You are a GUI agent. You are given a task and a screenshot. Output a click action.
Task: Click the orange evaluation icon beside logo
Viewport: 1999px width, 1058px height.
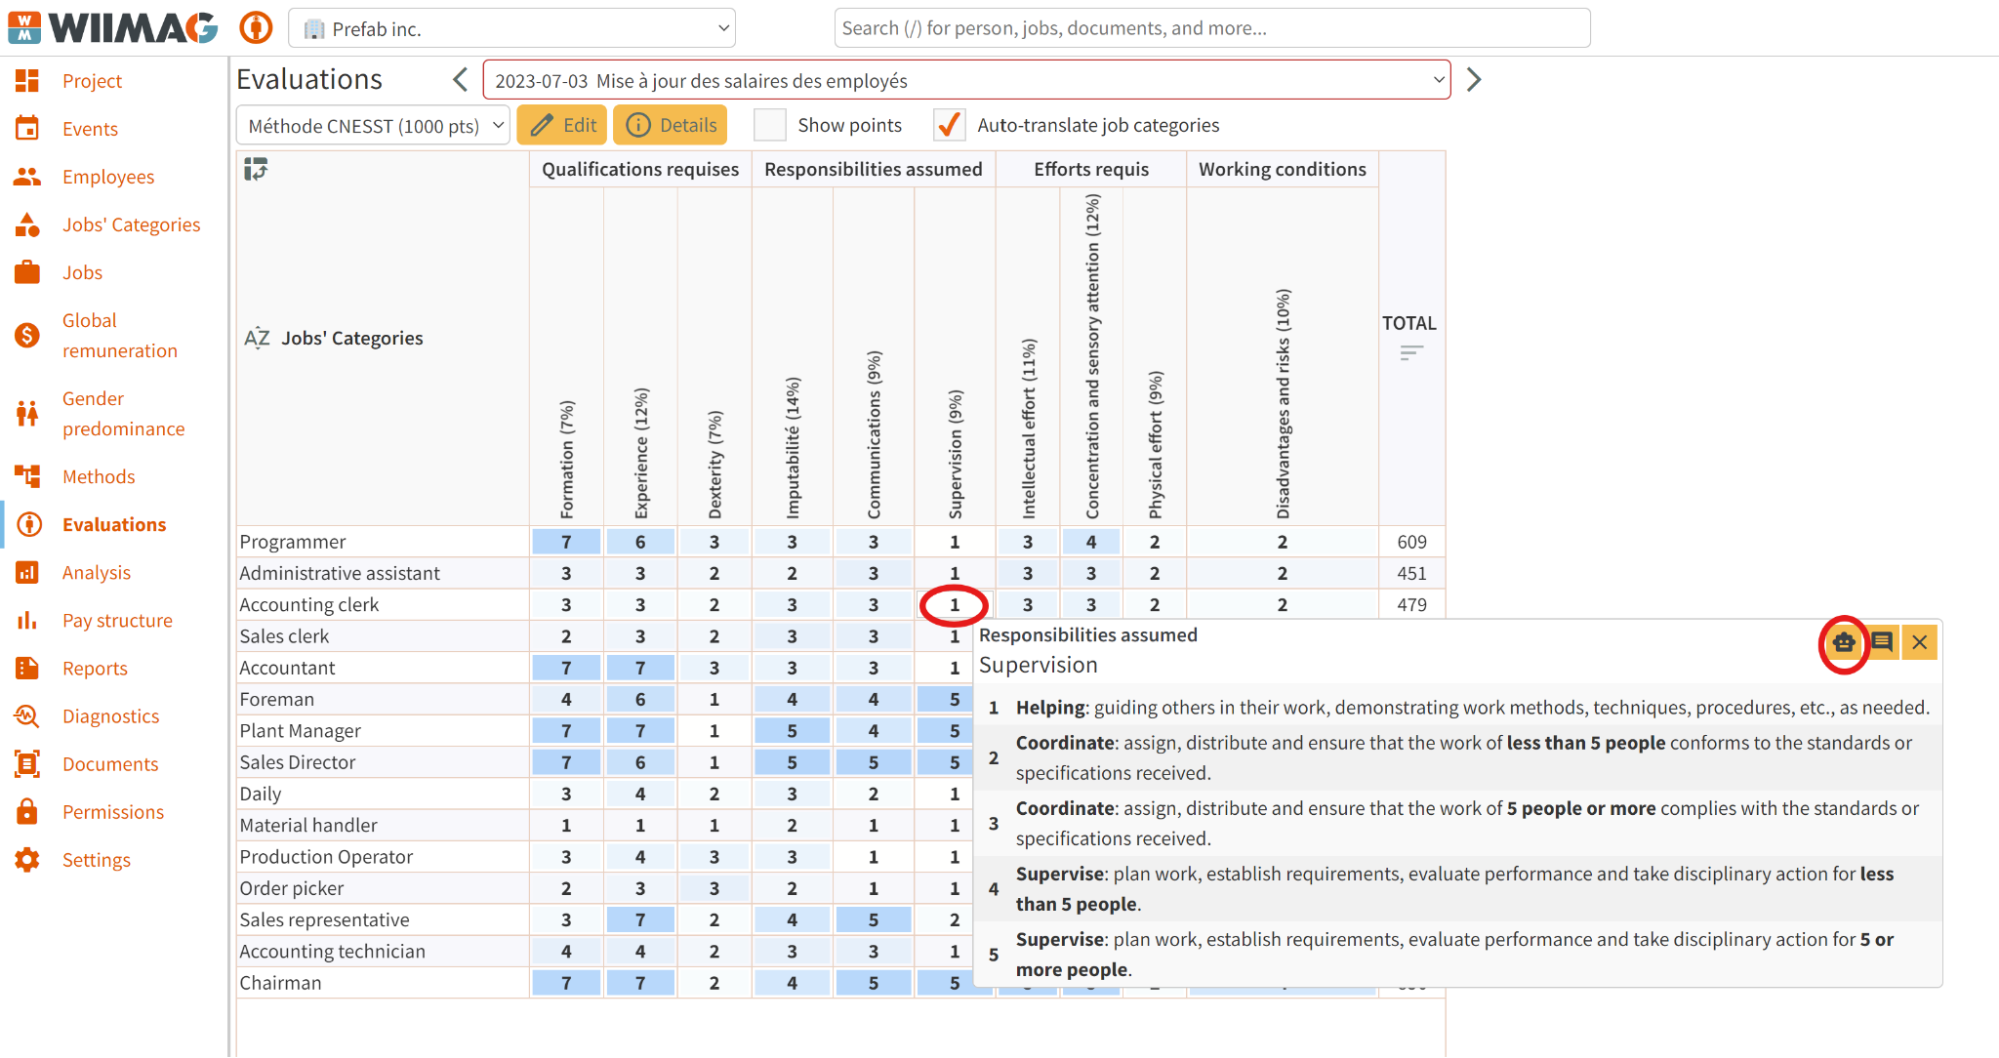(256, 27)
